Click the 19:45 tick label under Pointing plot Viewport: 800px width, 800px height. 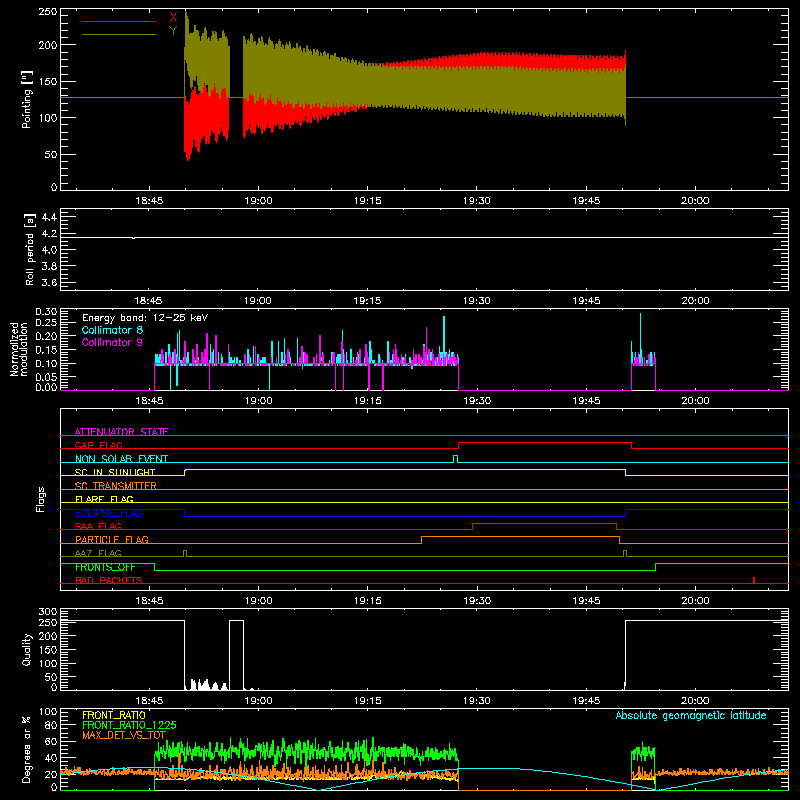click(x=586, y=201)
